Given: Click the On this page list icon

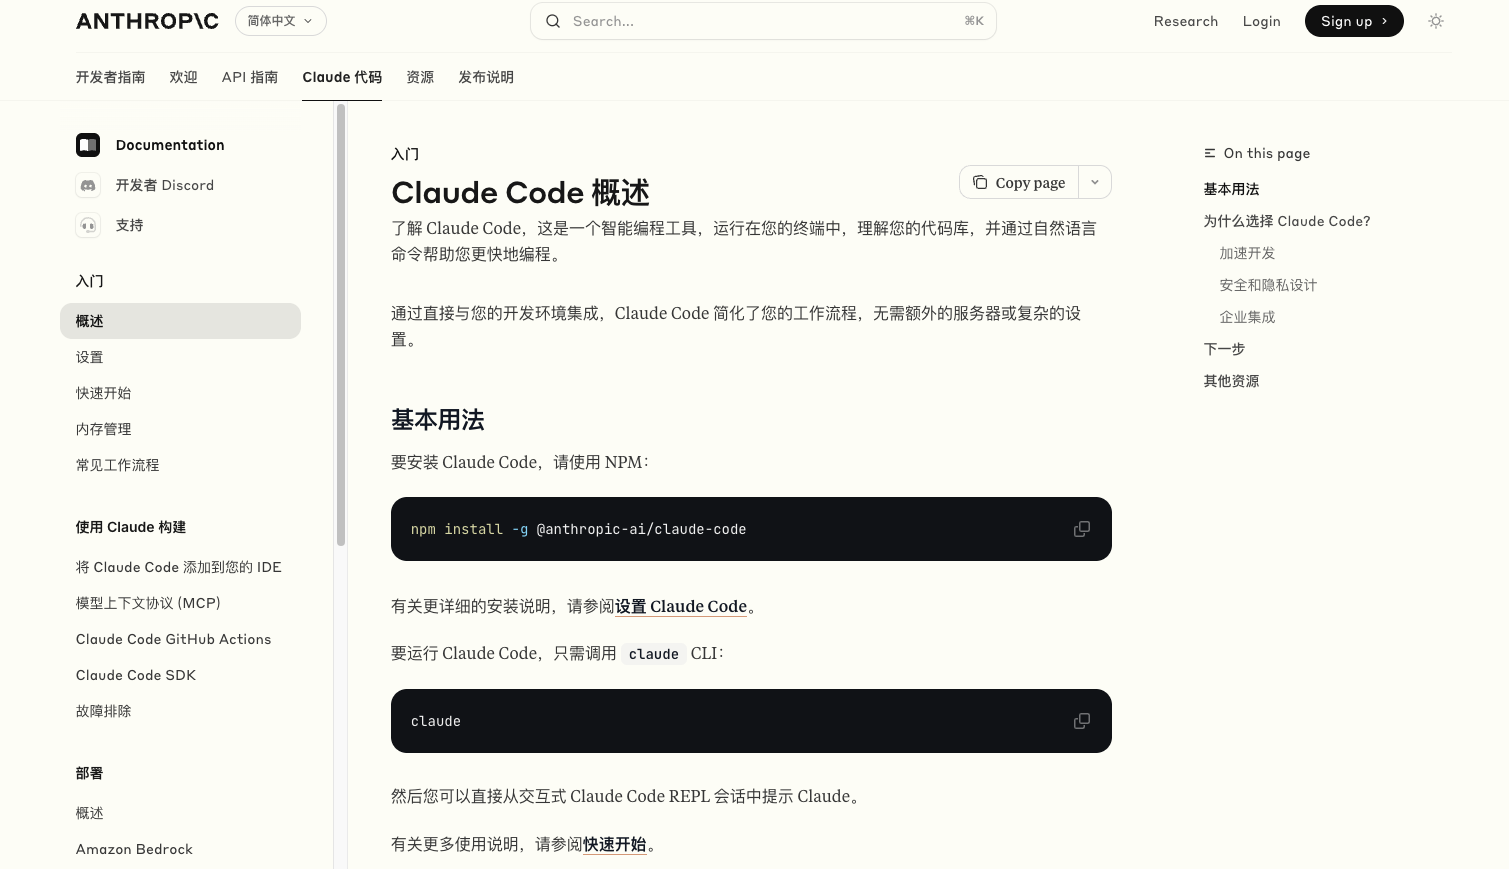Looking at the screenshot, I should click(1210, 153).
